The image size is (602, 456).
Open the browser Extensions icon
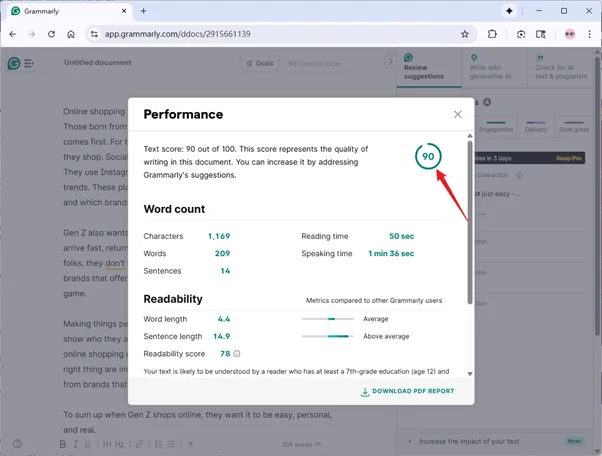pos(493,33)
